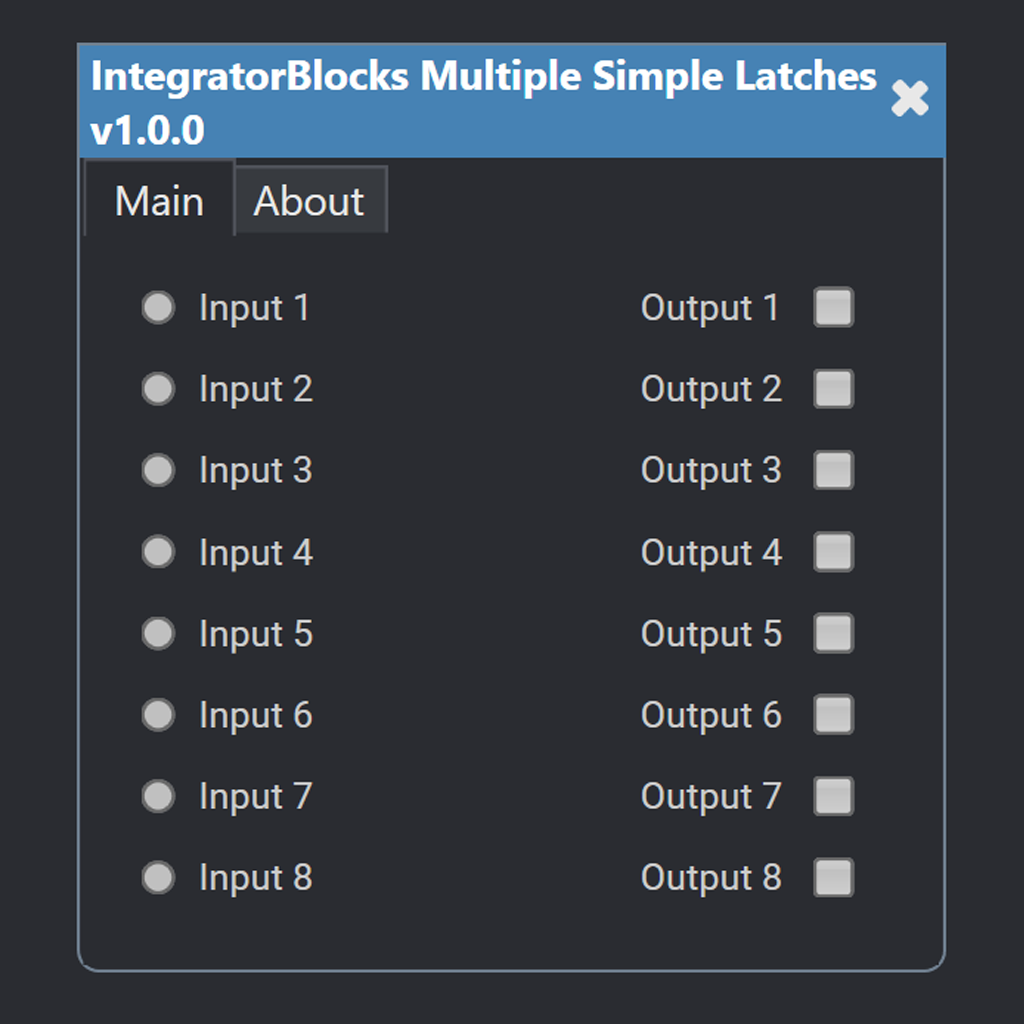The image size is (1024, 1024).
Task: Close the Multiple Simple Latches window
Action: (910, 99)
